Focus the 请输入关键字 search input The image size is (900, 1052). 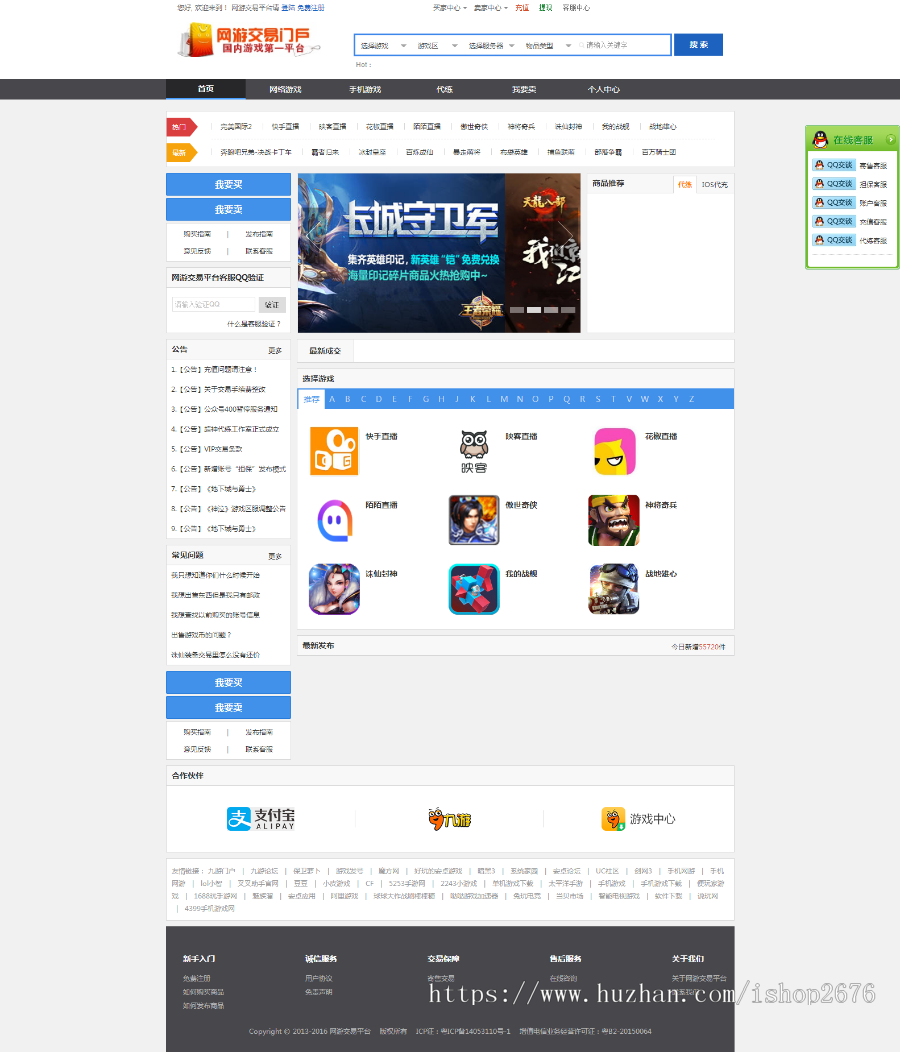tap(623, 46)
